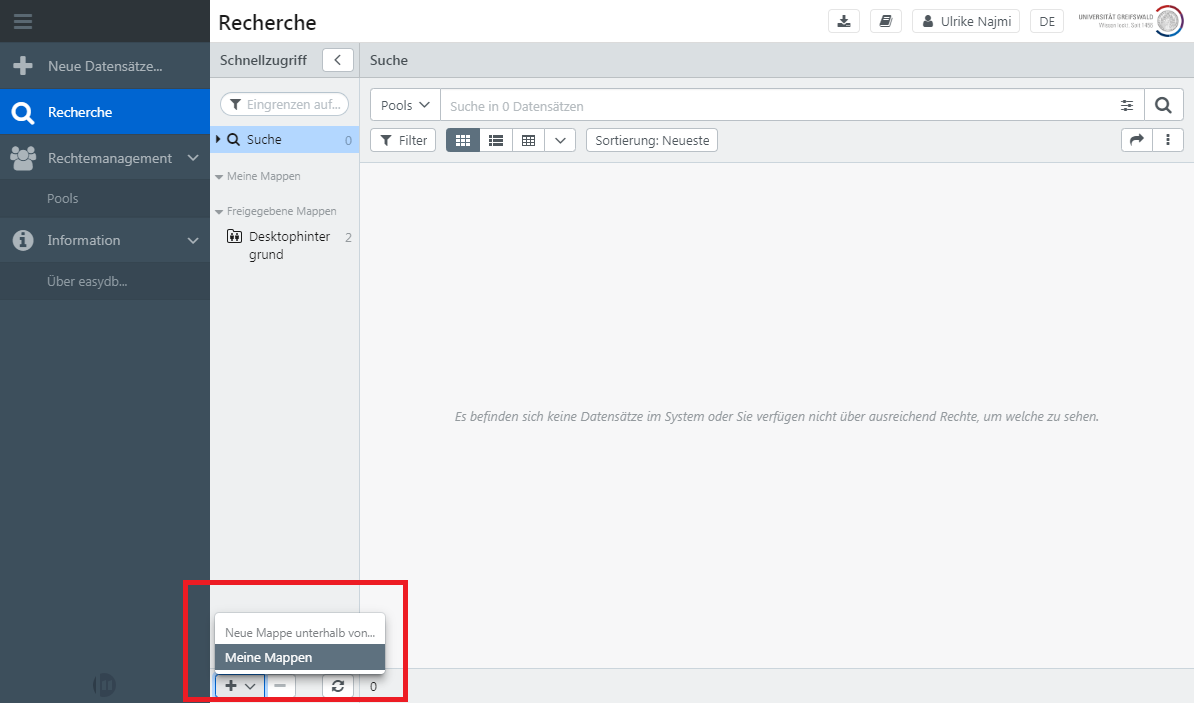1194x703 pixels.
Task: Click the reload folders icon
Action: pos(338,686)
